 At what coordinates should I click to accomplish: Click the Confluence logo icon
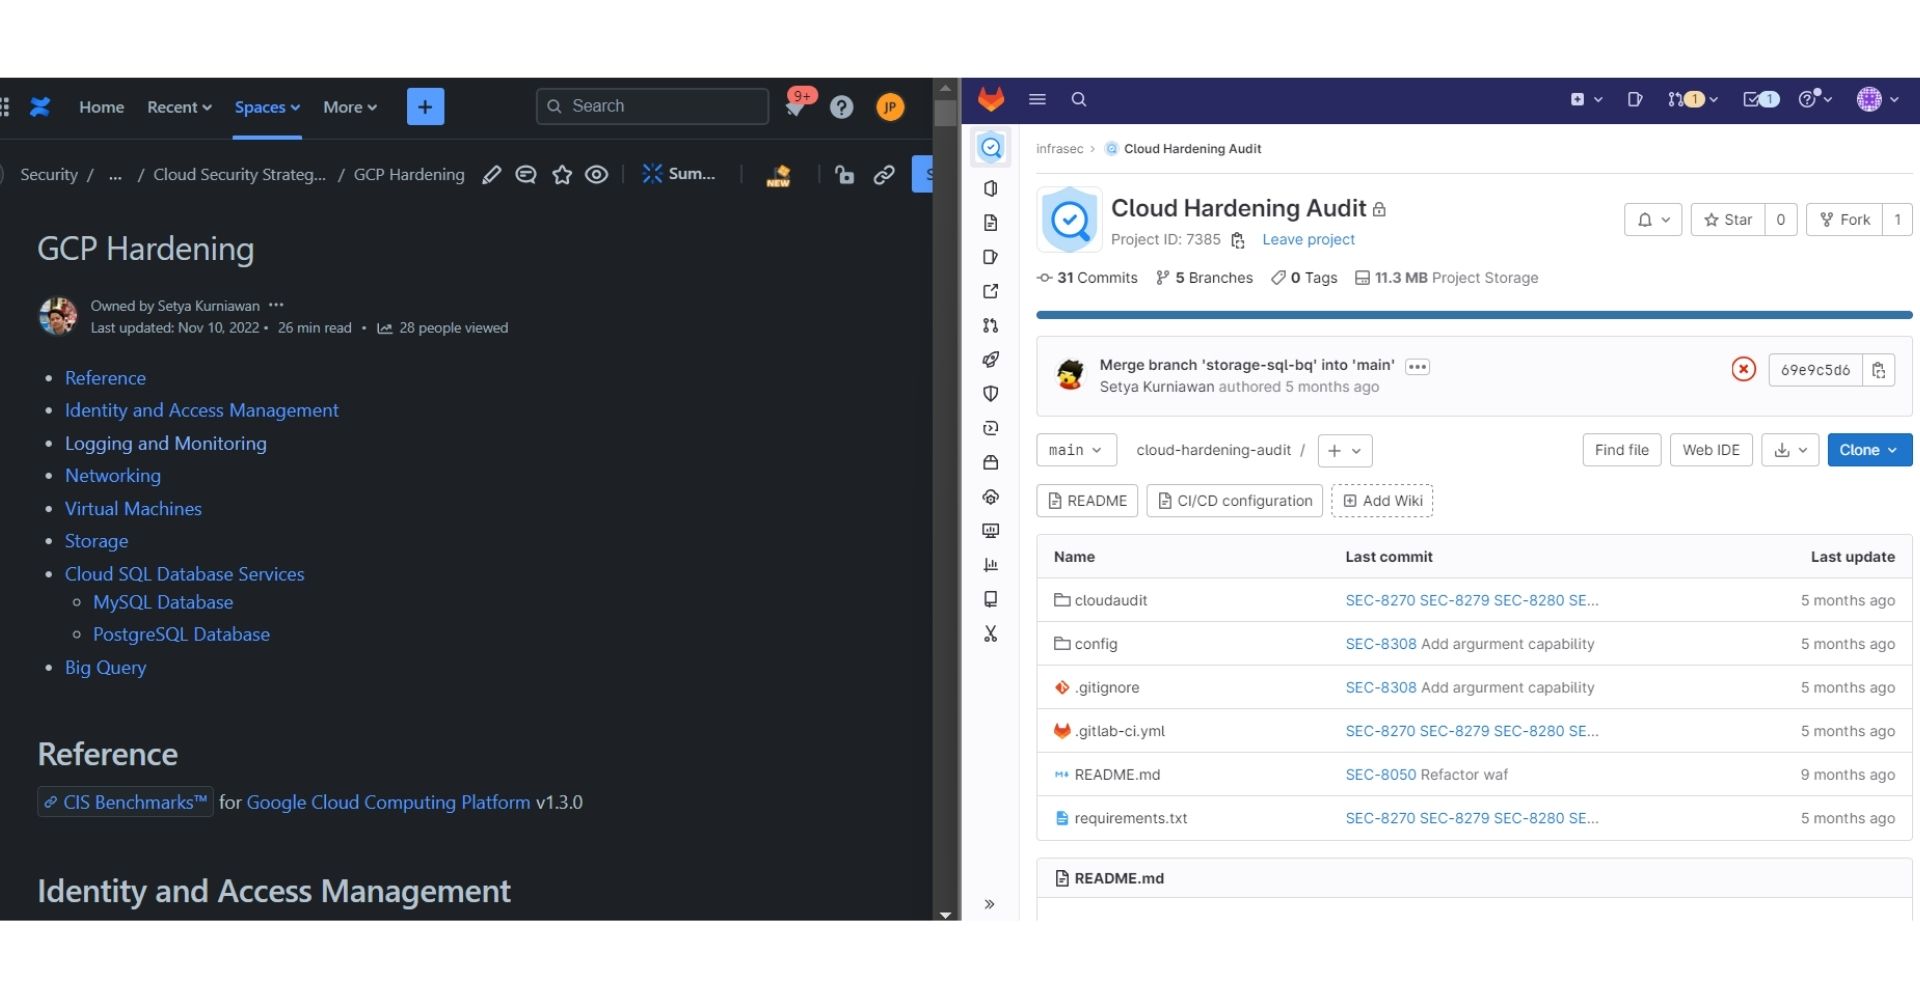click(x=40, y=107)
